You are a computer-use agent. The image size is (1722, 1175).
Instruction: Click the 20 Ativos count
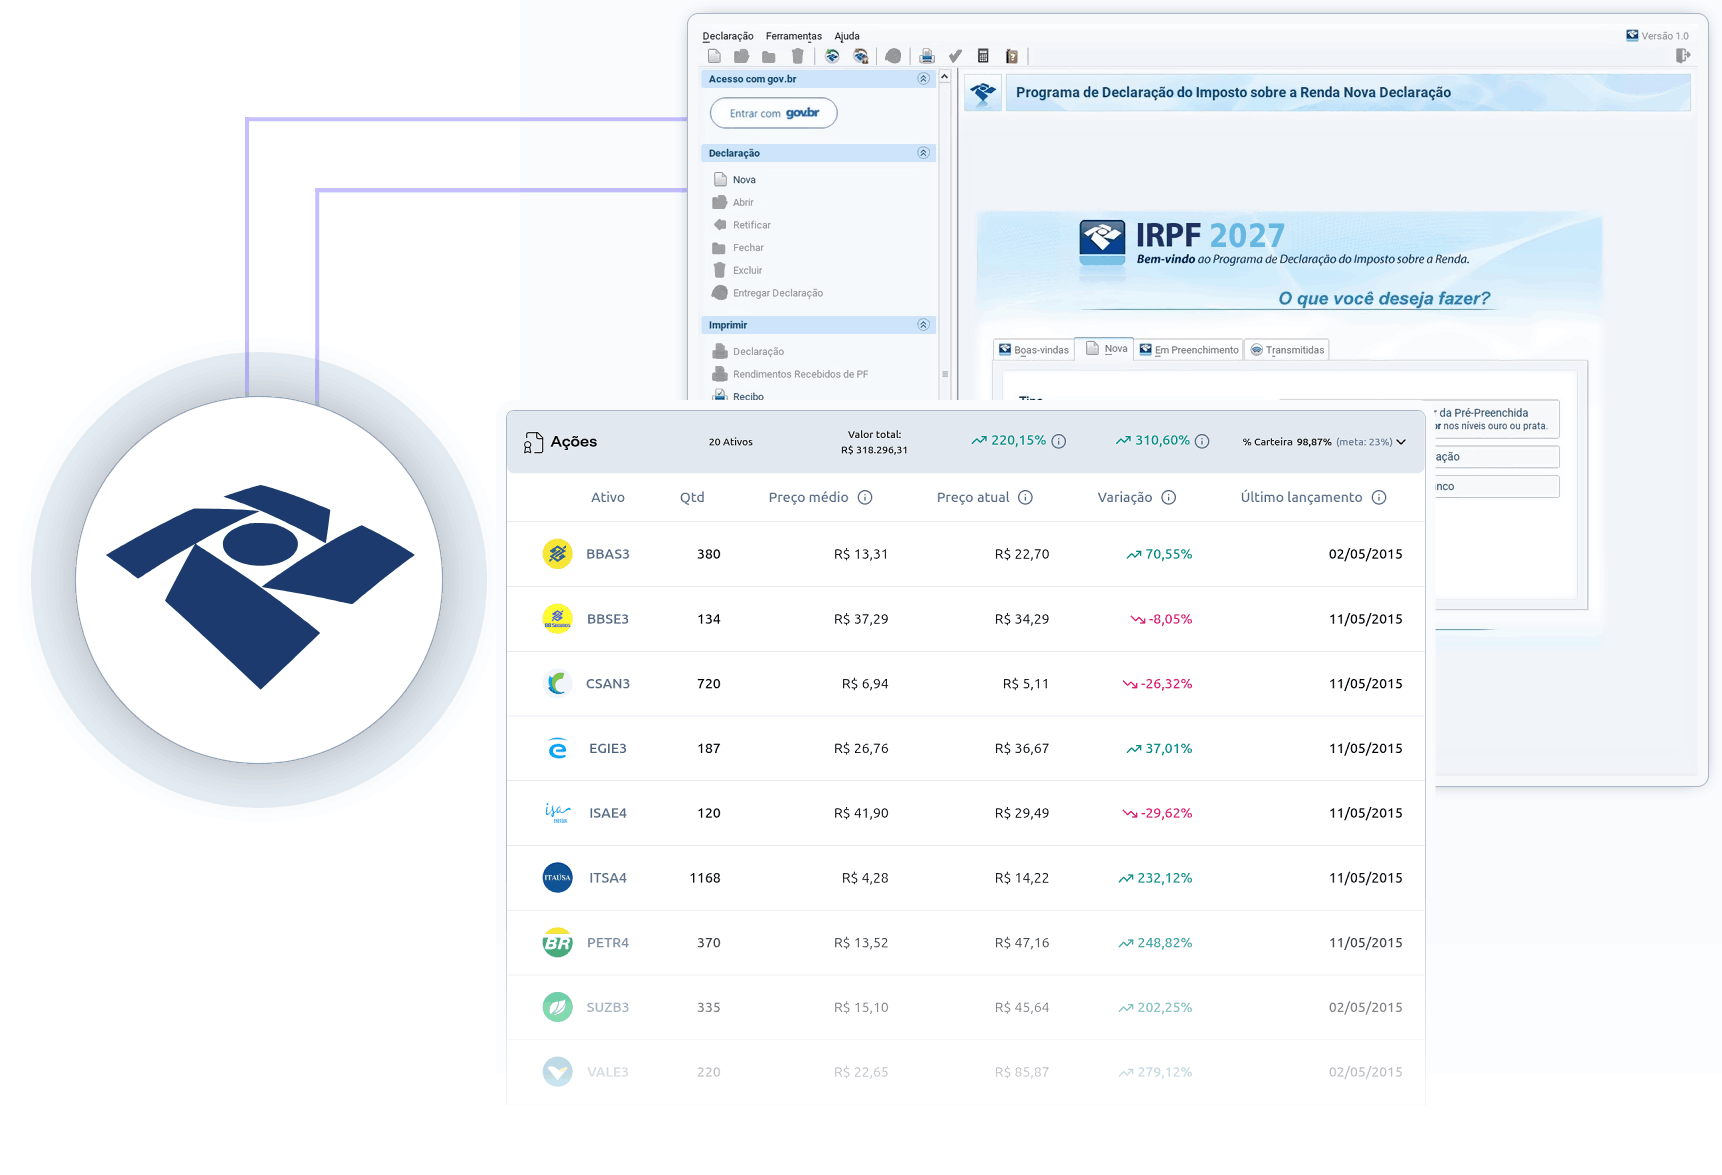pos(731,442)
